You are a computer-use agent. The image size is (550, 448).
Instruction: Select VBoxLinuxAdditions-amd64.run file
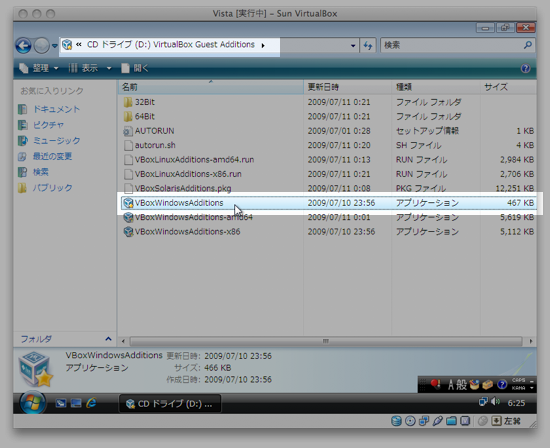[x=189, y=160]
